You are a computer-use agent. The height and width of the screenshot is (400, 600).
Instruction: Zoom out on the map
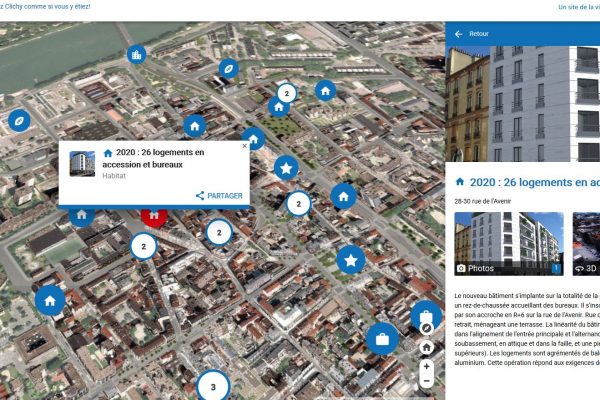pyautogui.click(x=427, y=381)
